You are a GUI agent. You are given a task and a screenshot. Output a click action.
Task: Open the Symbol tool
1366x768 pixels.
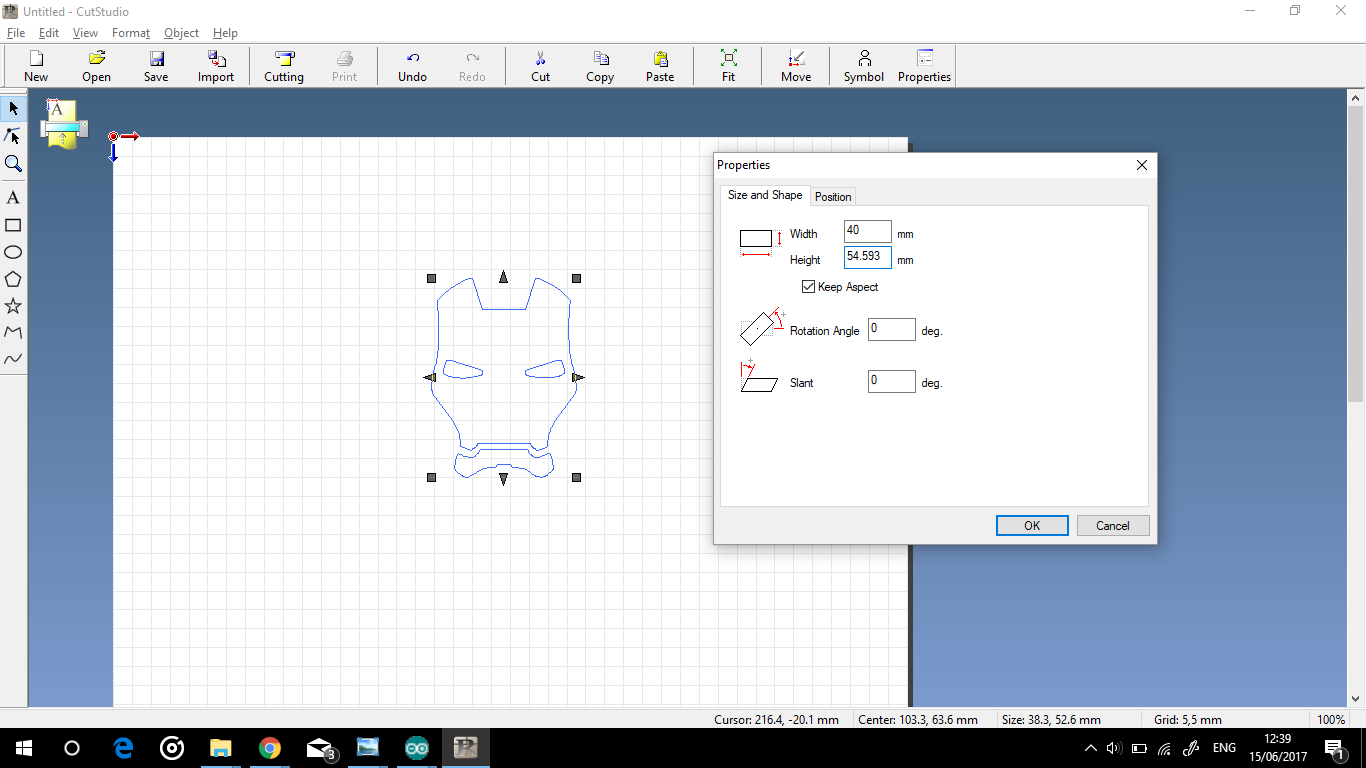864,66
